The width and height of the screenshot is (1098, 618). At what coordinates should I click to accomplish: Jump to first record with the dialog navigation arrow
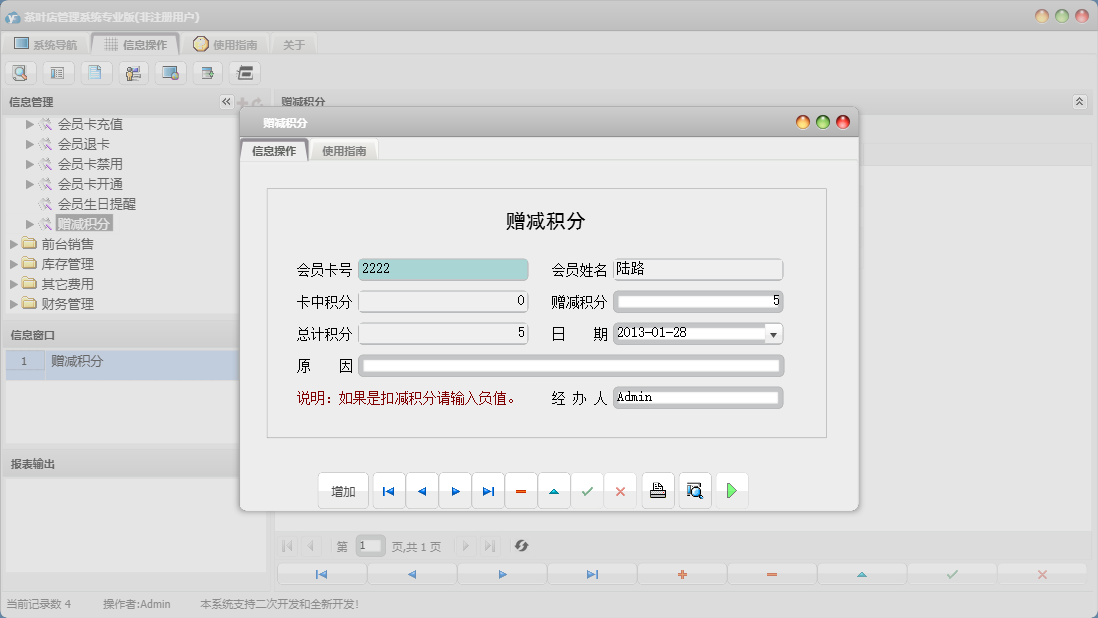tap(388, 490)
